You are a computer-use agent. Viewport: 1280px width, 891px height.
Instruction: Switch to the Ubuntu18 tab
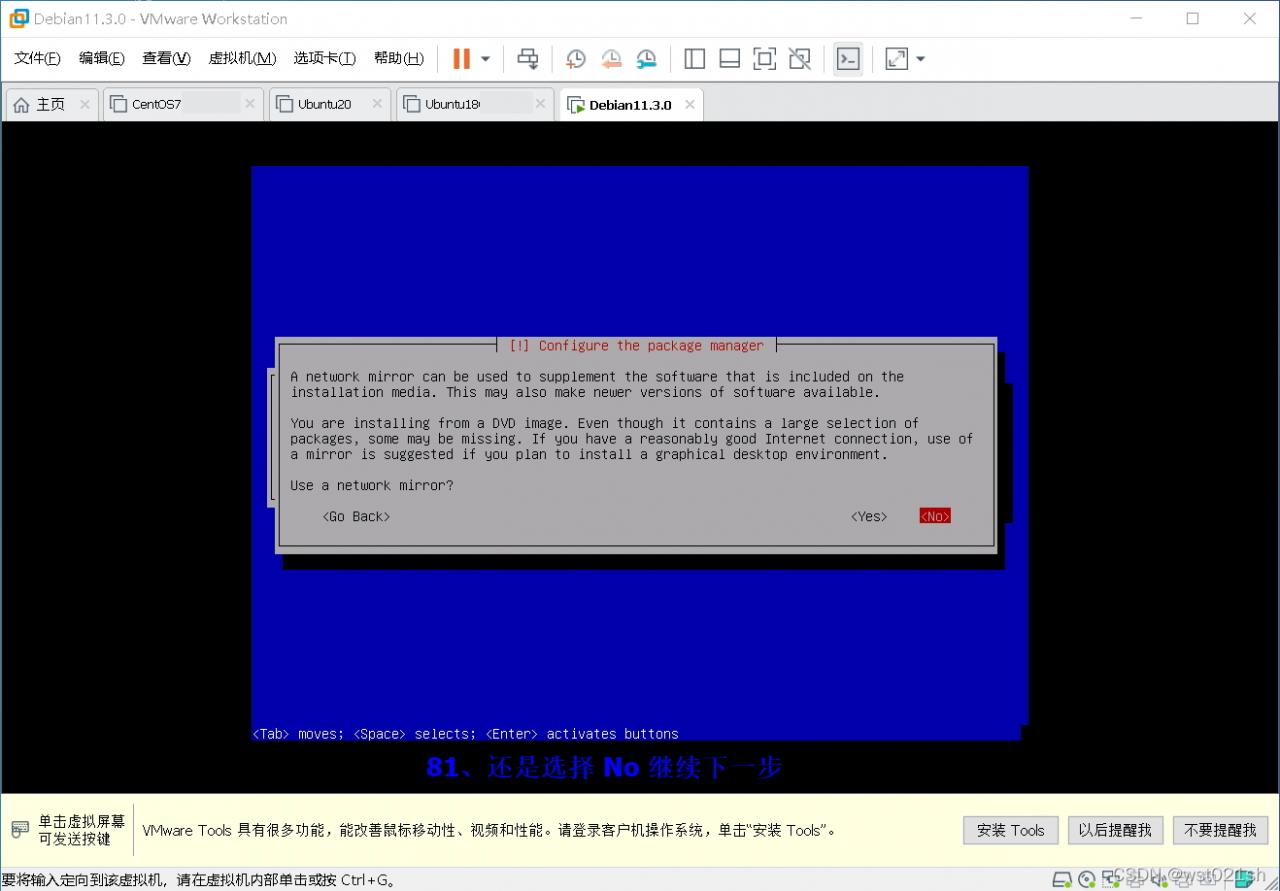pyautogui.click(x=475, y=104)
